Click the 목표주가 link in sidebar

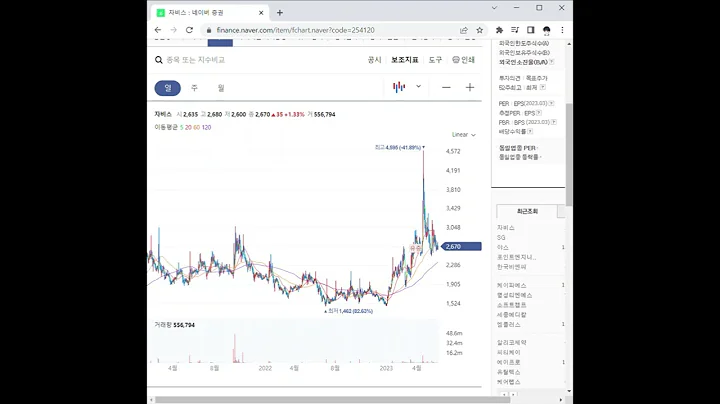pos(537,79)
